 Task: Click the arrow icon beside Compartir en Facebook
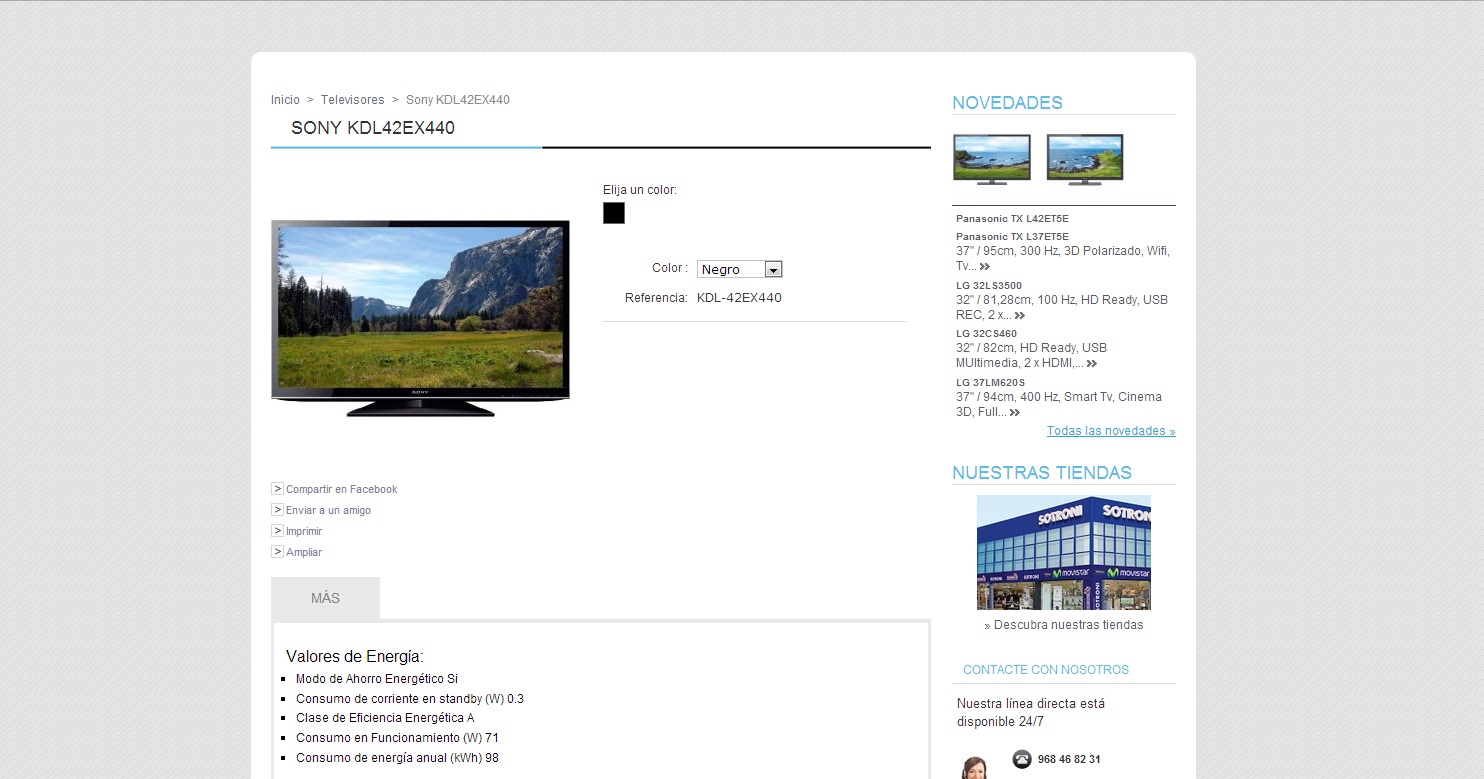(x=277, y=489)
